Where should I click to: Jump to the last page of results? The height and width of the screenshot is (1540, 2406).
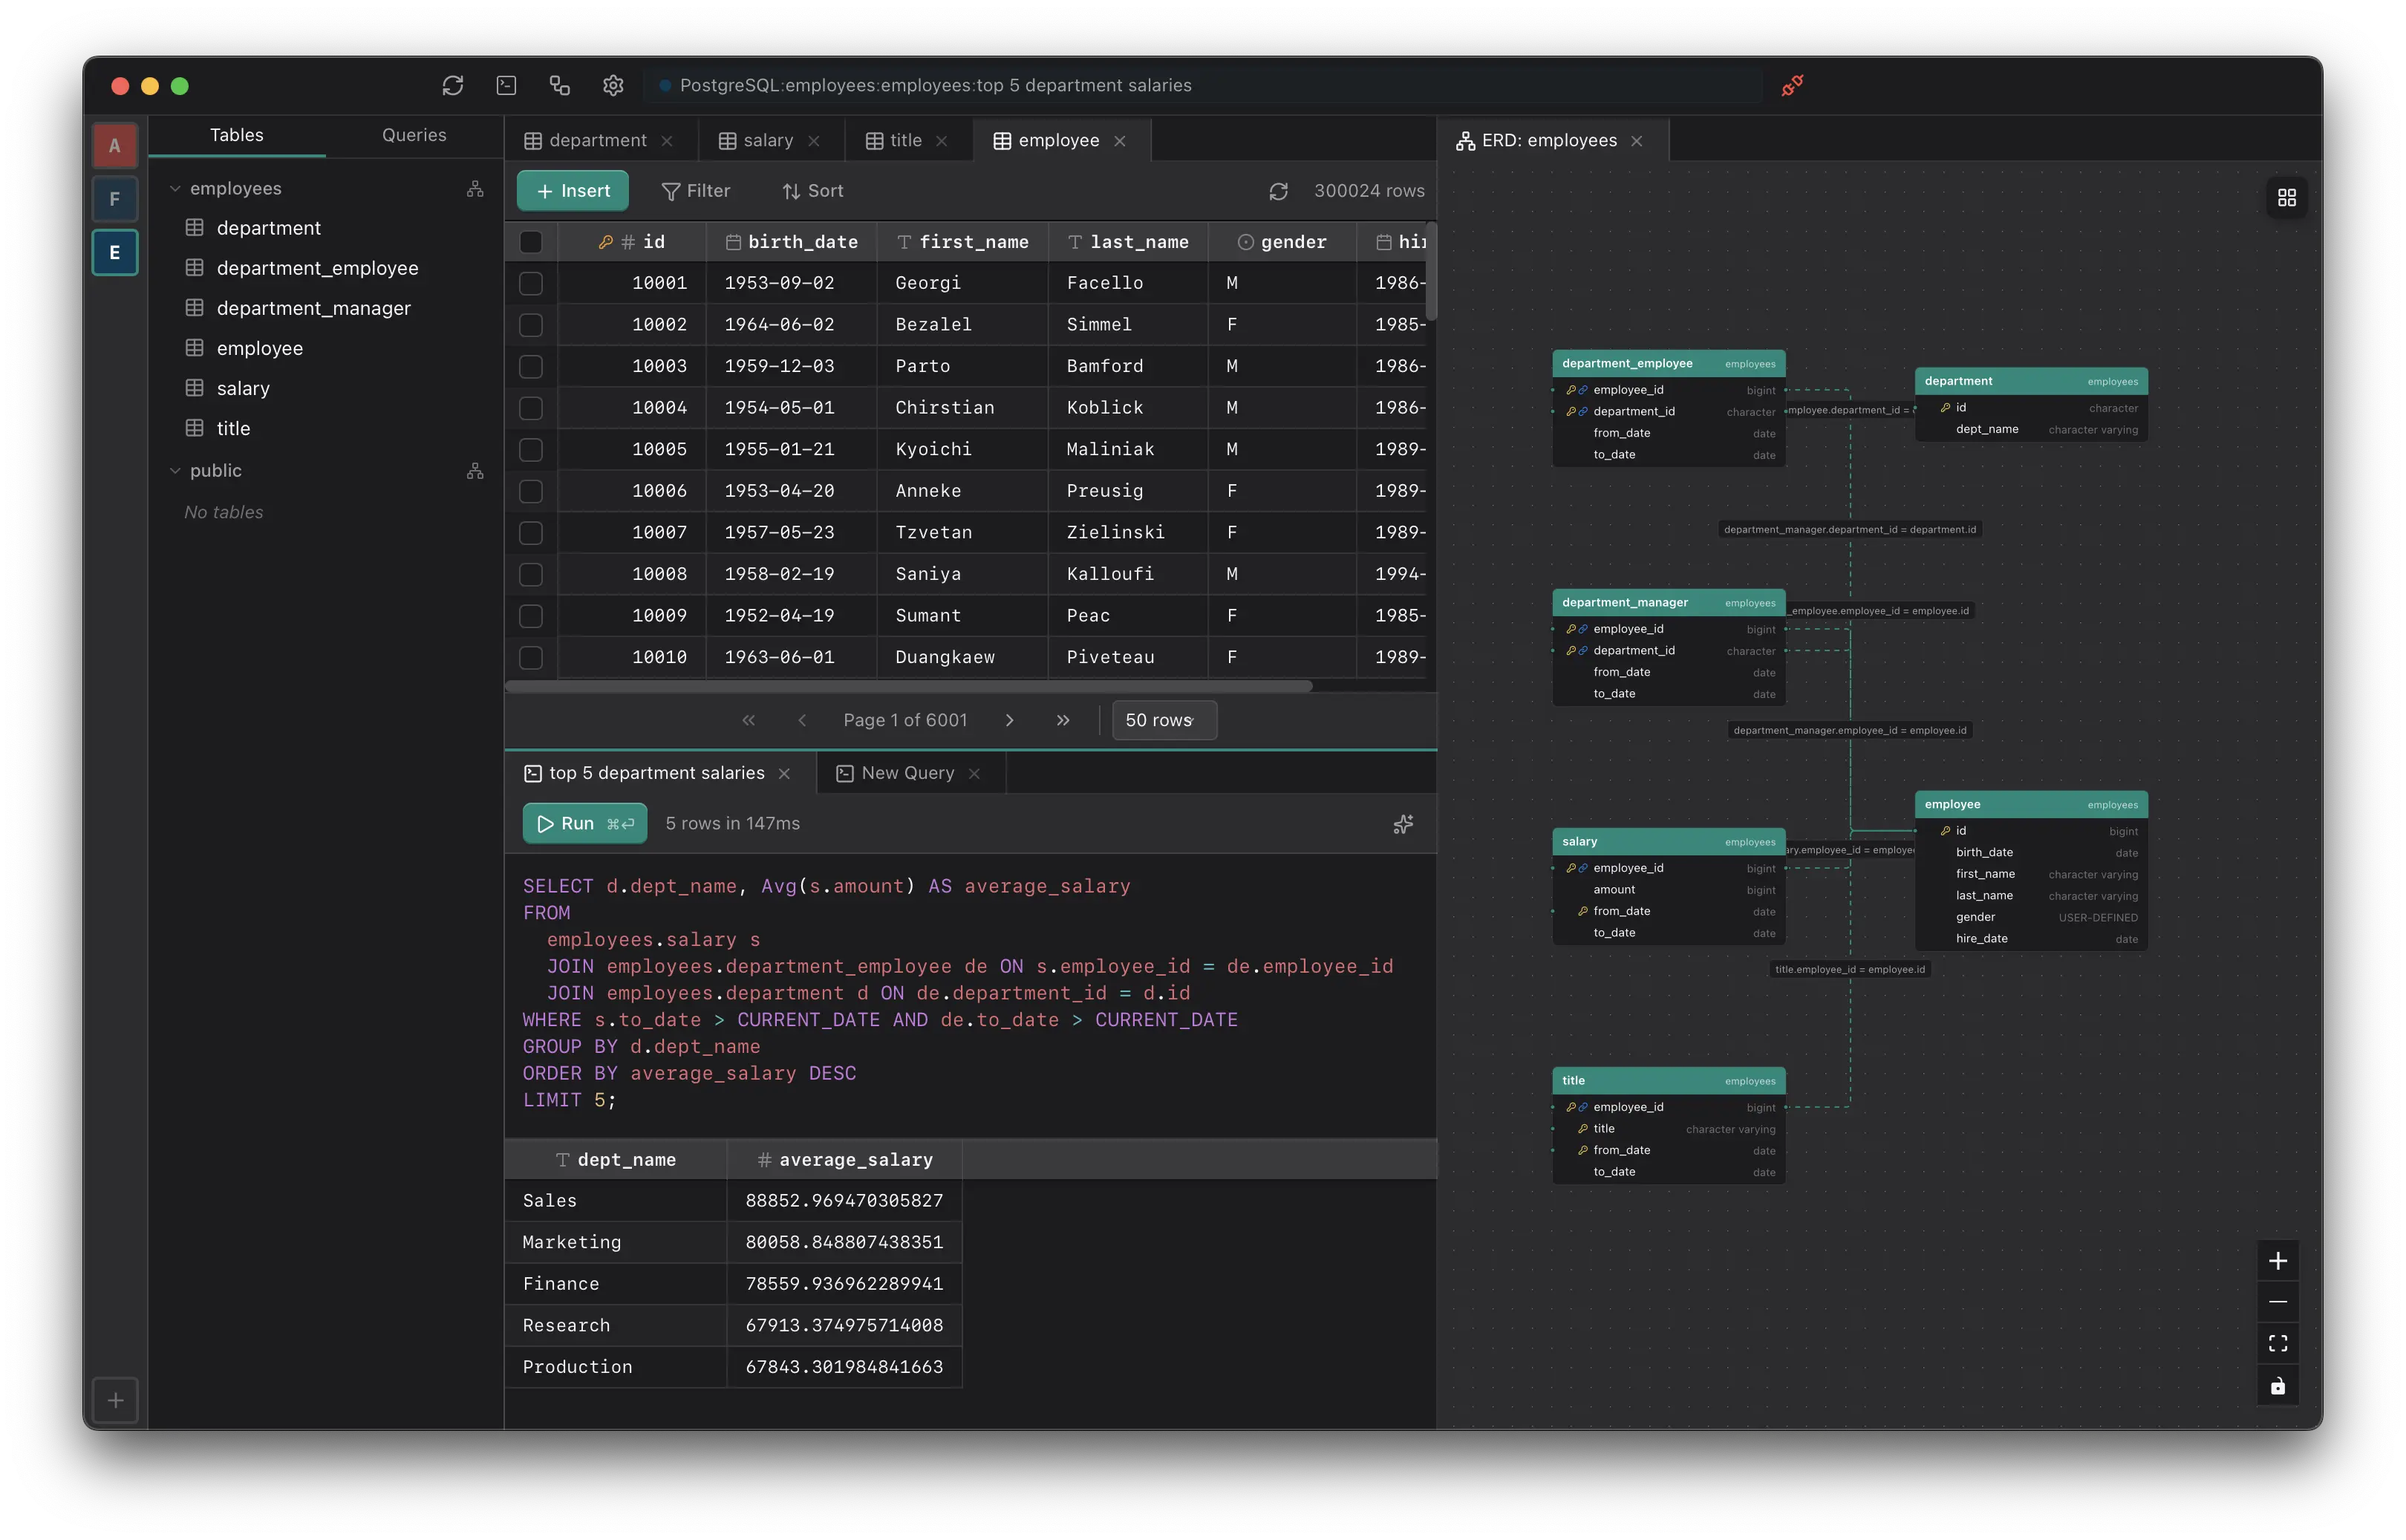[x=1063, y=720]
